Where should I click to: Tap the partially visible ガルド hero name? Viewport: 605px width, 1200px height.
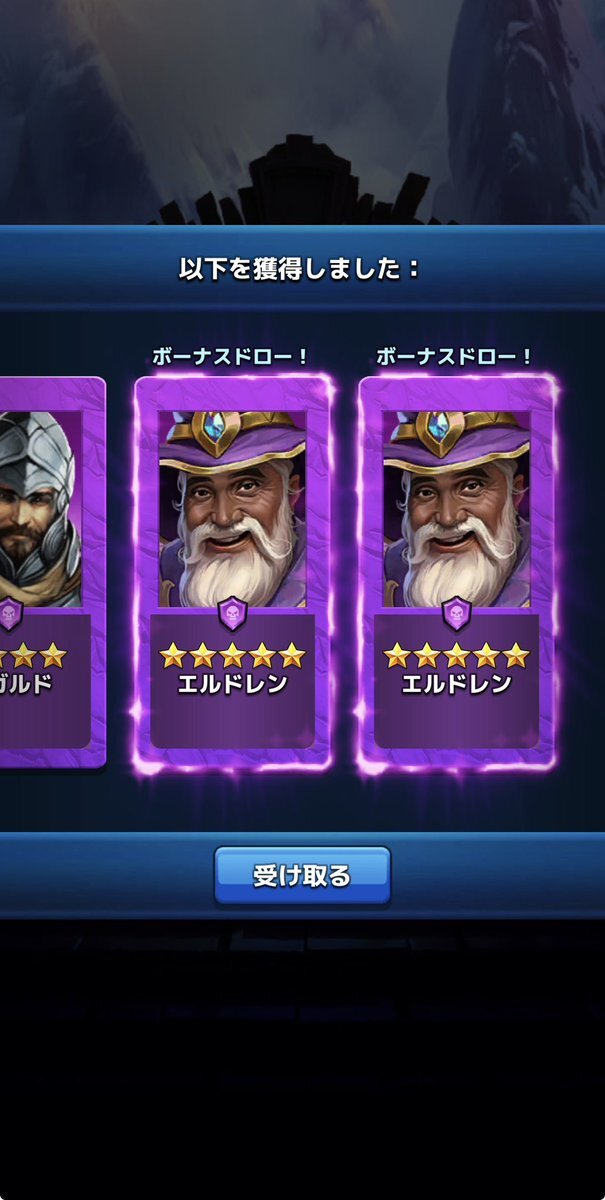point(27,685)
